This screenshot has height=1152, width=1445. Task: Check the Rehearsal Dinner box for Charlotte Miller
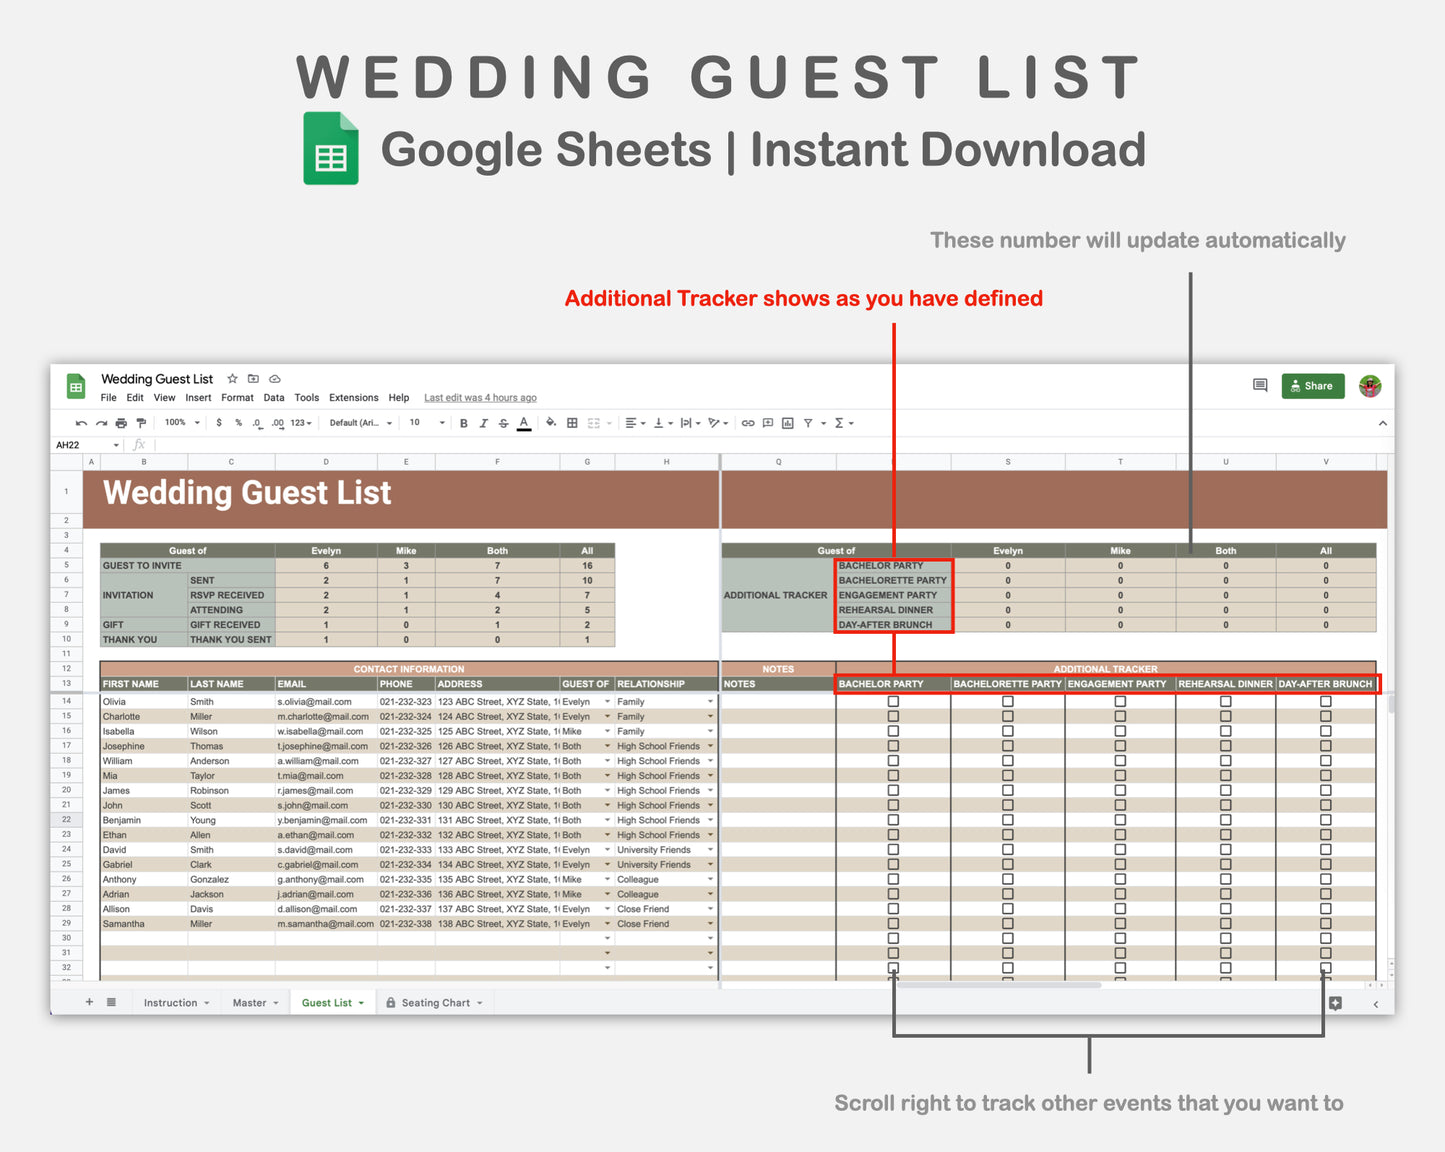tap(1225, 716)
